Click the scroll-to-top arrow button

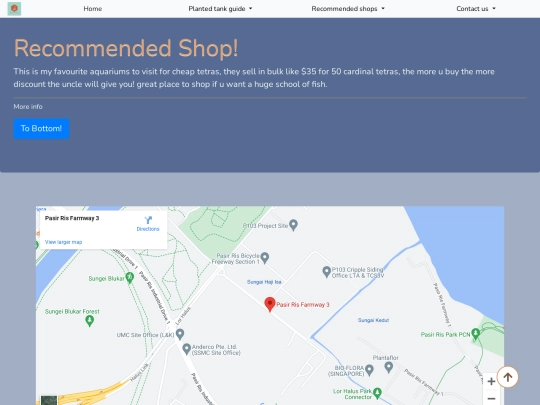508,377
